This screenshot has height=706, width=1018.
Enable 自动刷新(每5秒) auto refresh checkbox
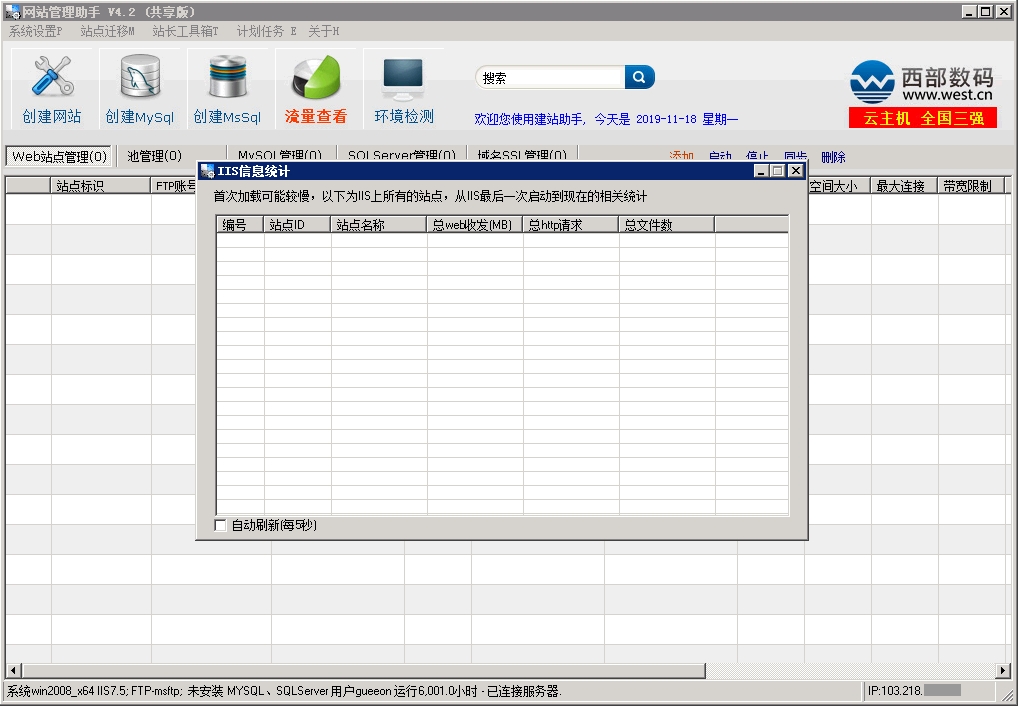coord(221,525)
